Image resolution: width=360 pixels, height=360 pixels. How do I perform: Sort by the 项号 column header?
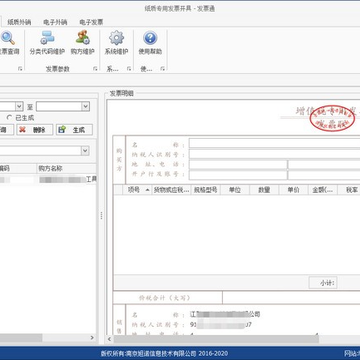138,190
